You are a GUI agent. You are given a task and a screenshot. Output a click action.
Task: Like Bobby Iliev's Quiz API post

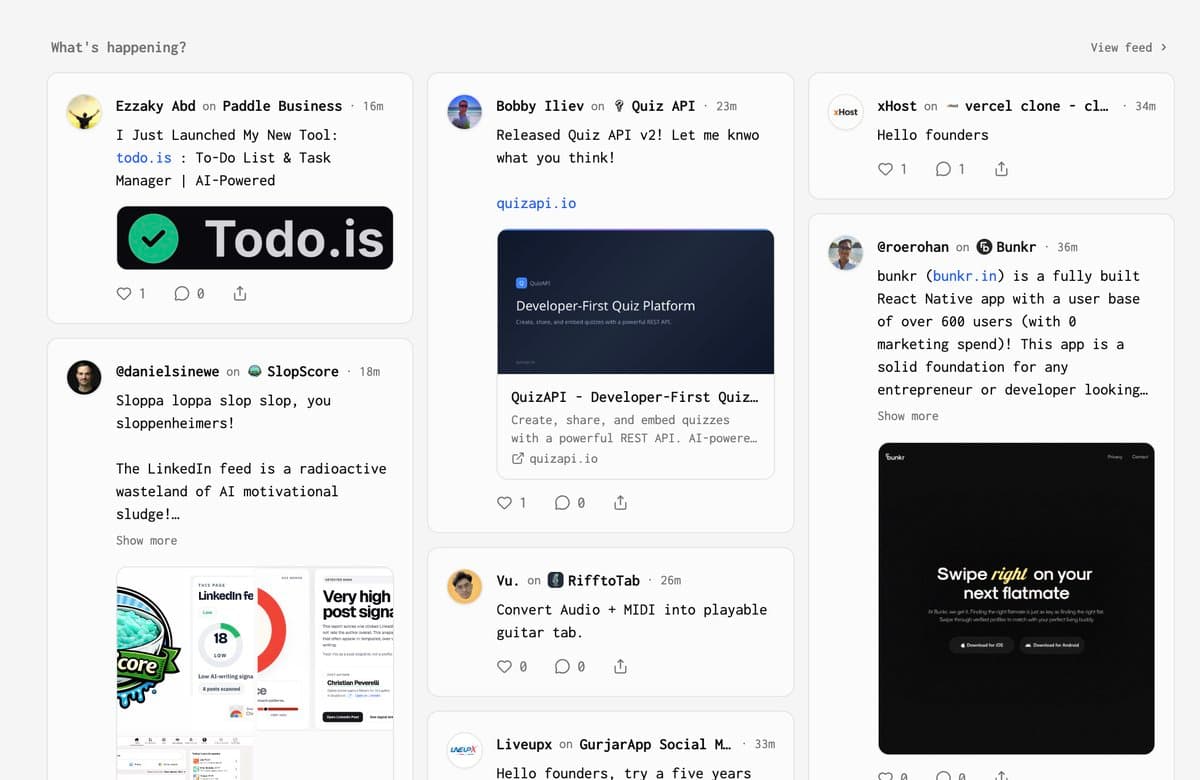tap(505, 503)
